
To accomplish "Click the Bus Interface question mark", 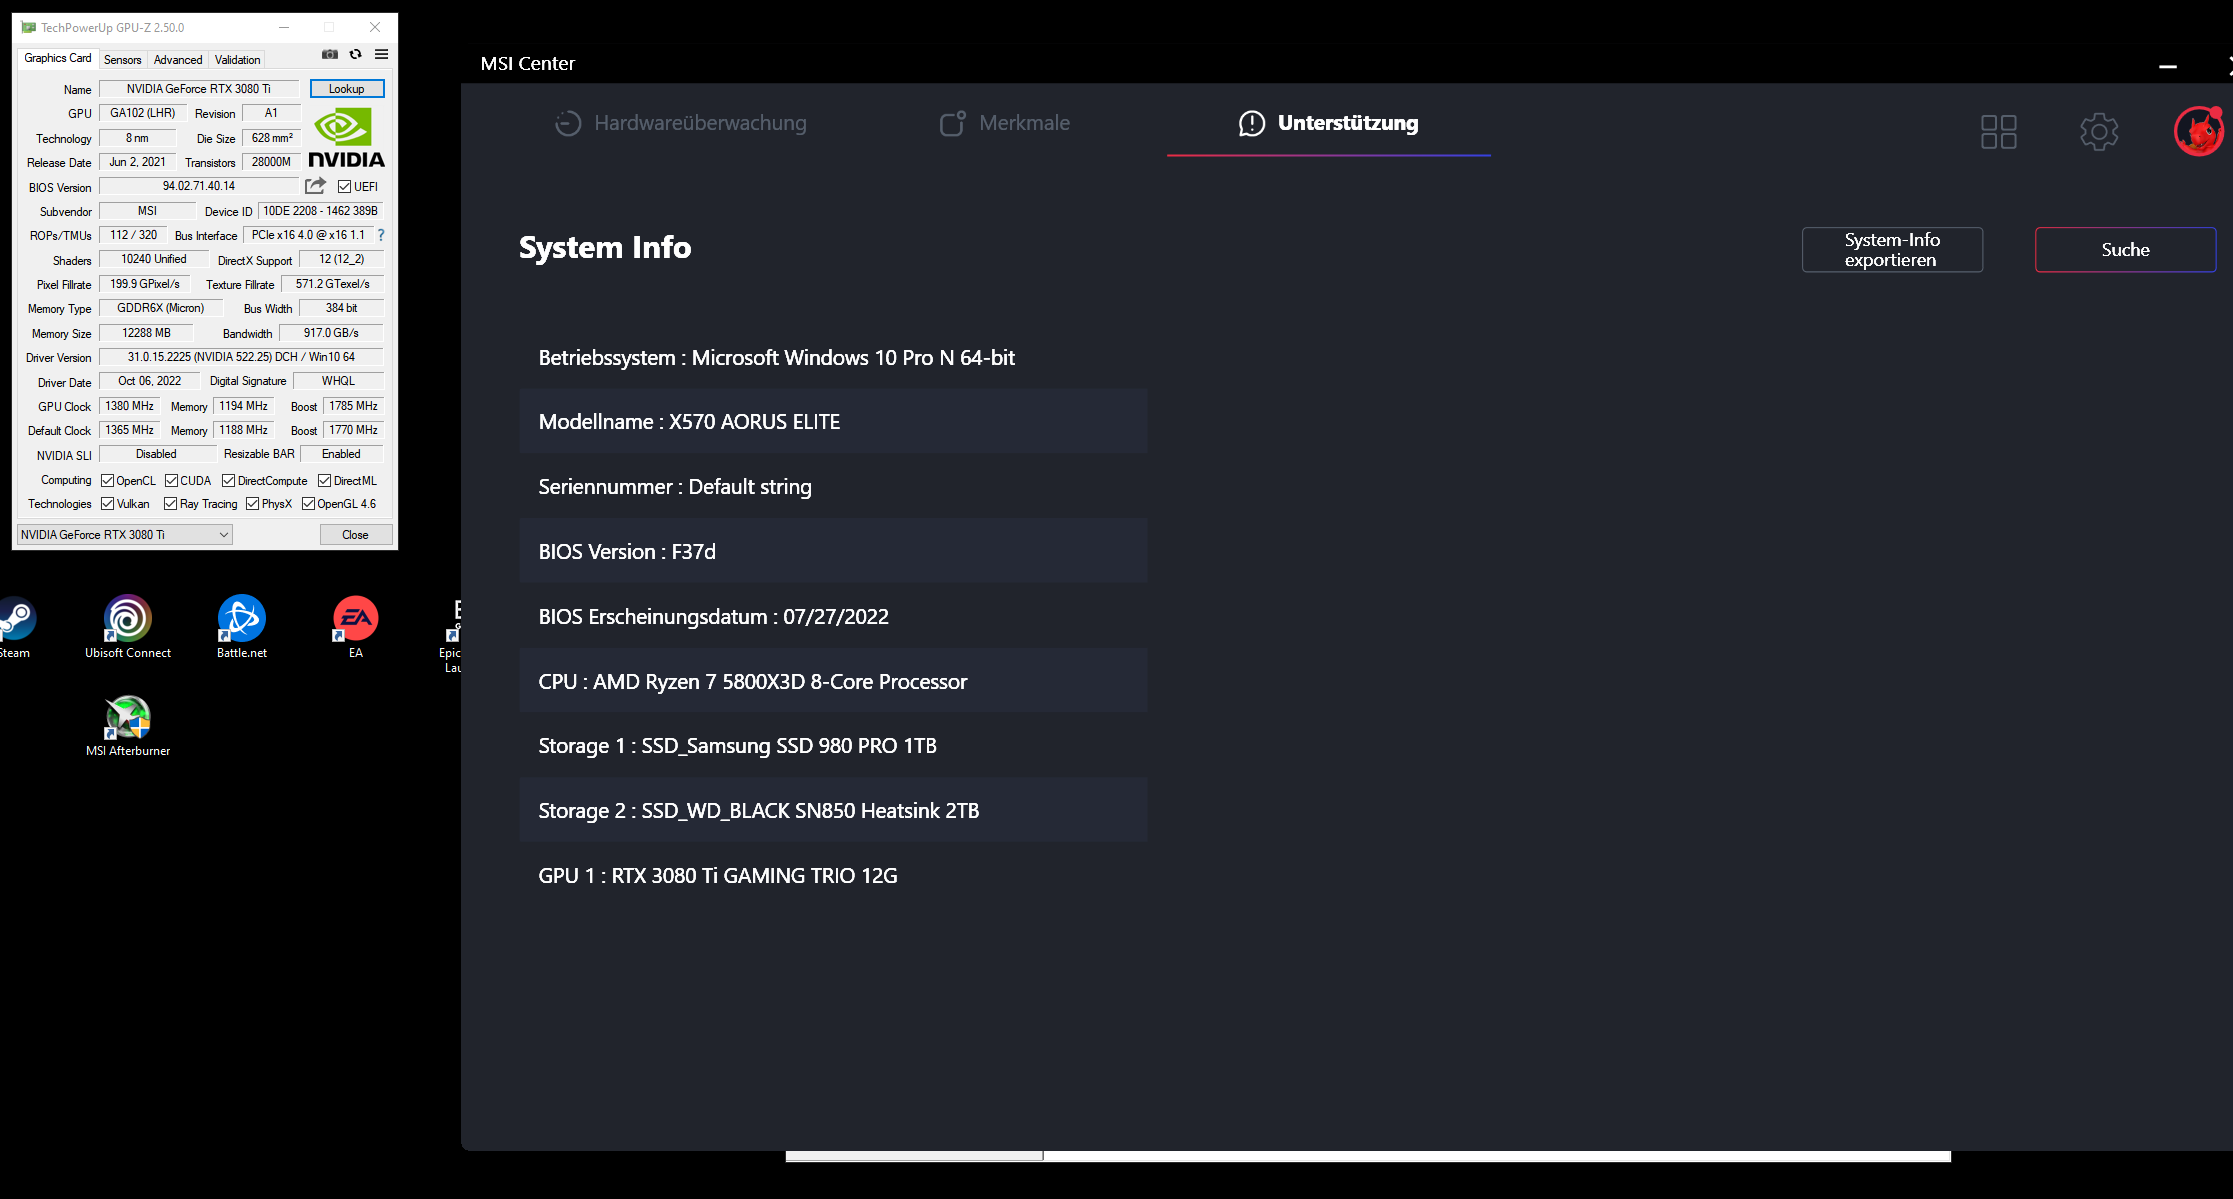I will pyautogui.click(x=381, y=235).
